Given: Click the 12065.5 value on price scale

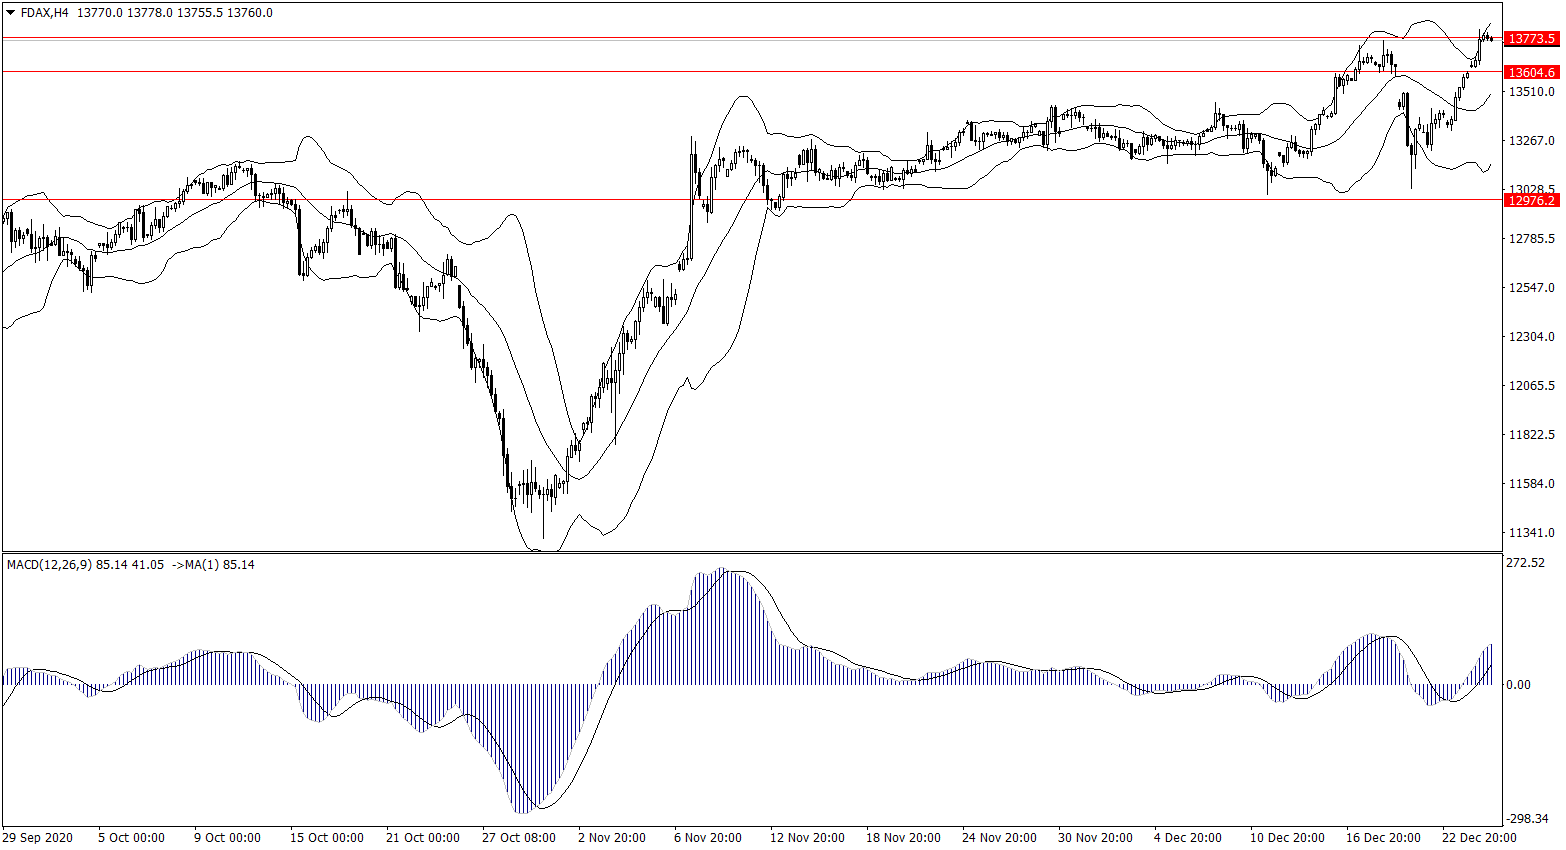Looking at the screenshot, I should [1531, 386].
